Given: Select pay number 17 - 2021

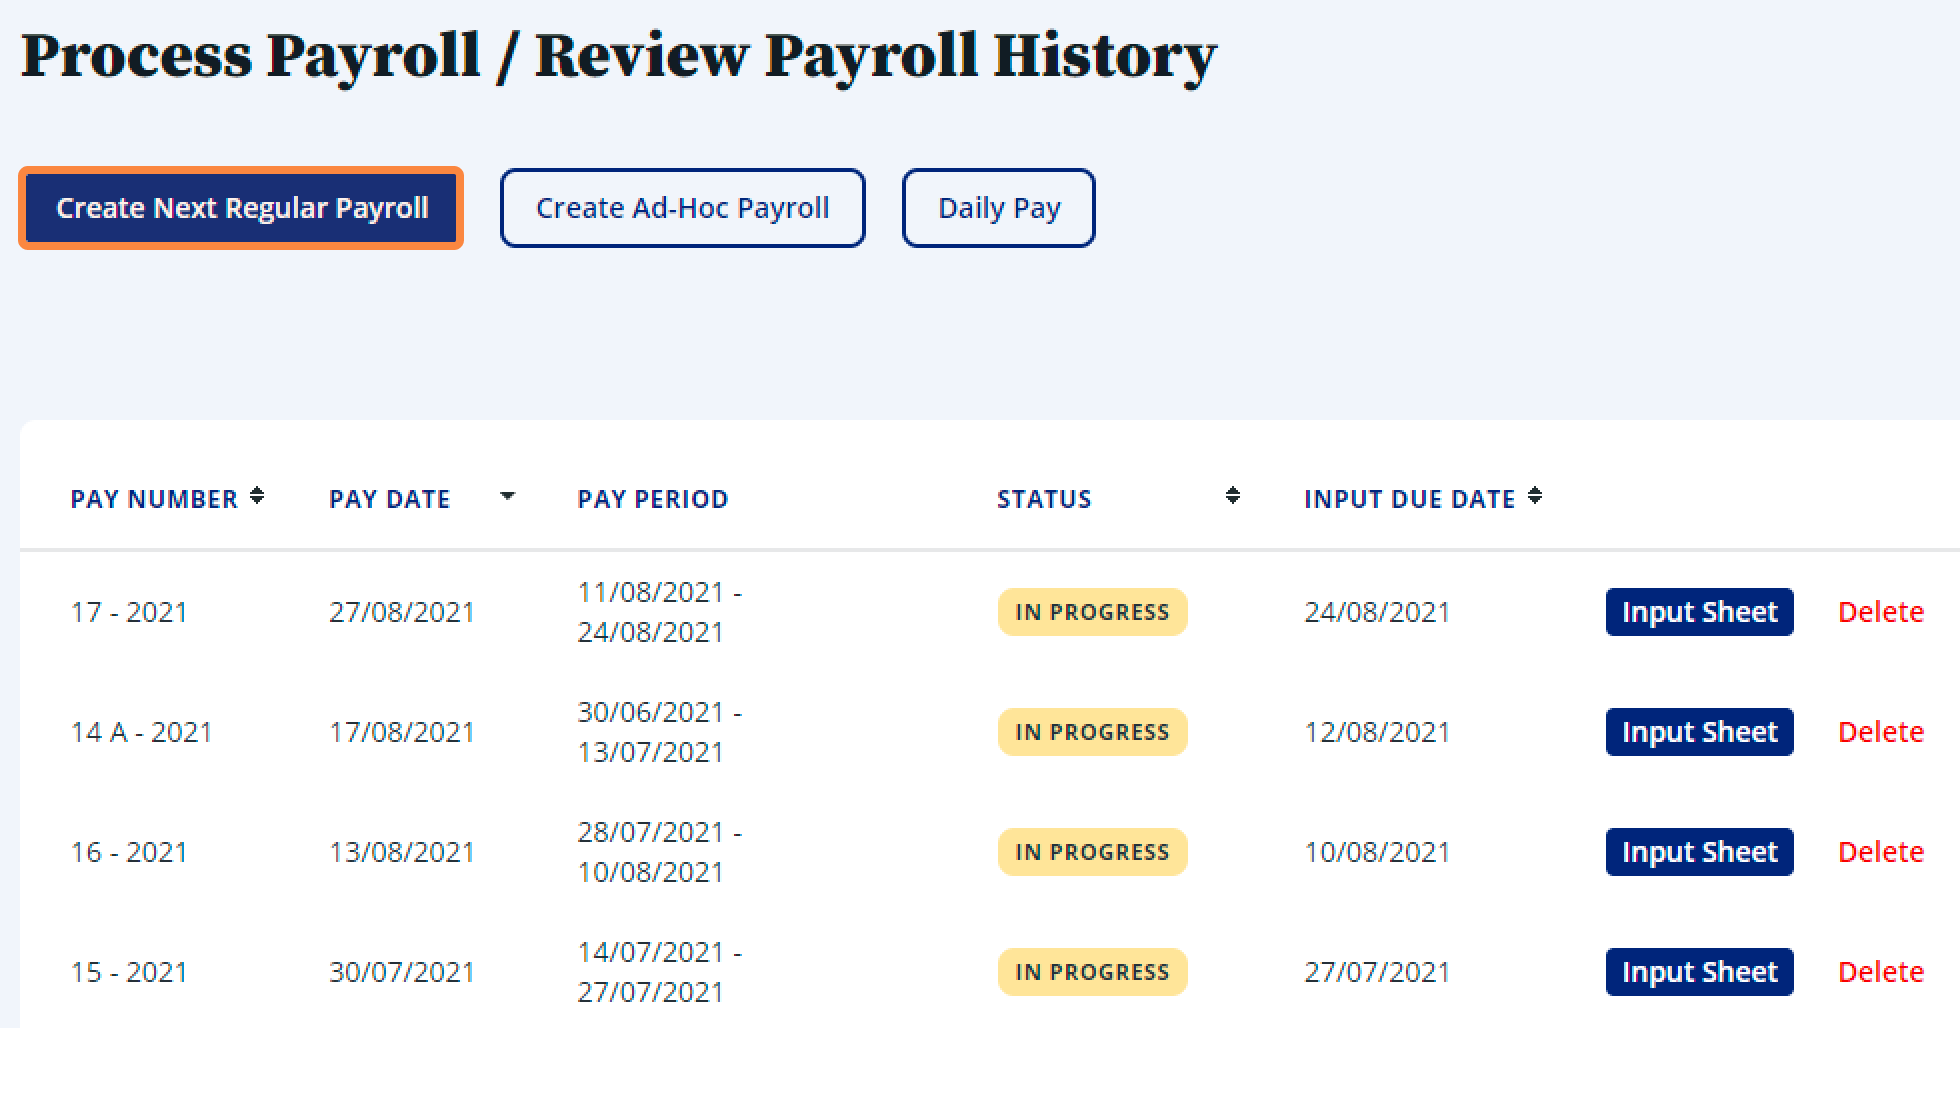Looking at the screenshot, I should [129, 612].
